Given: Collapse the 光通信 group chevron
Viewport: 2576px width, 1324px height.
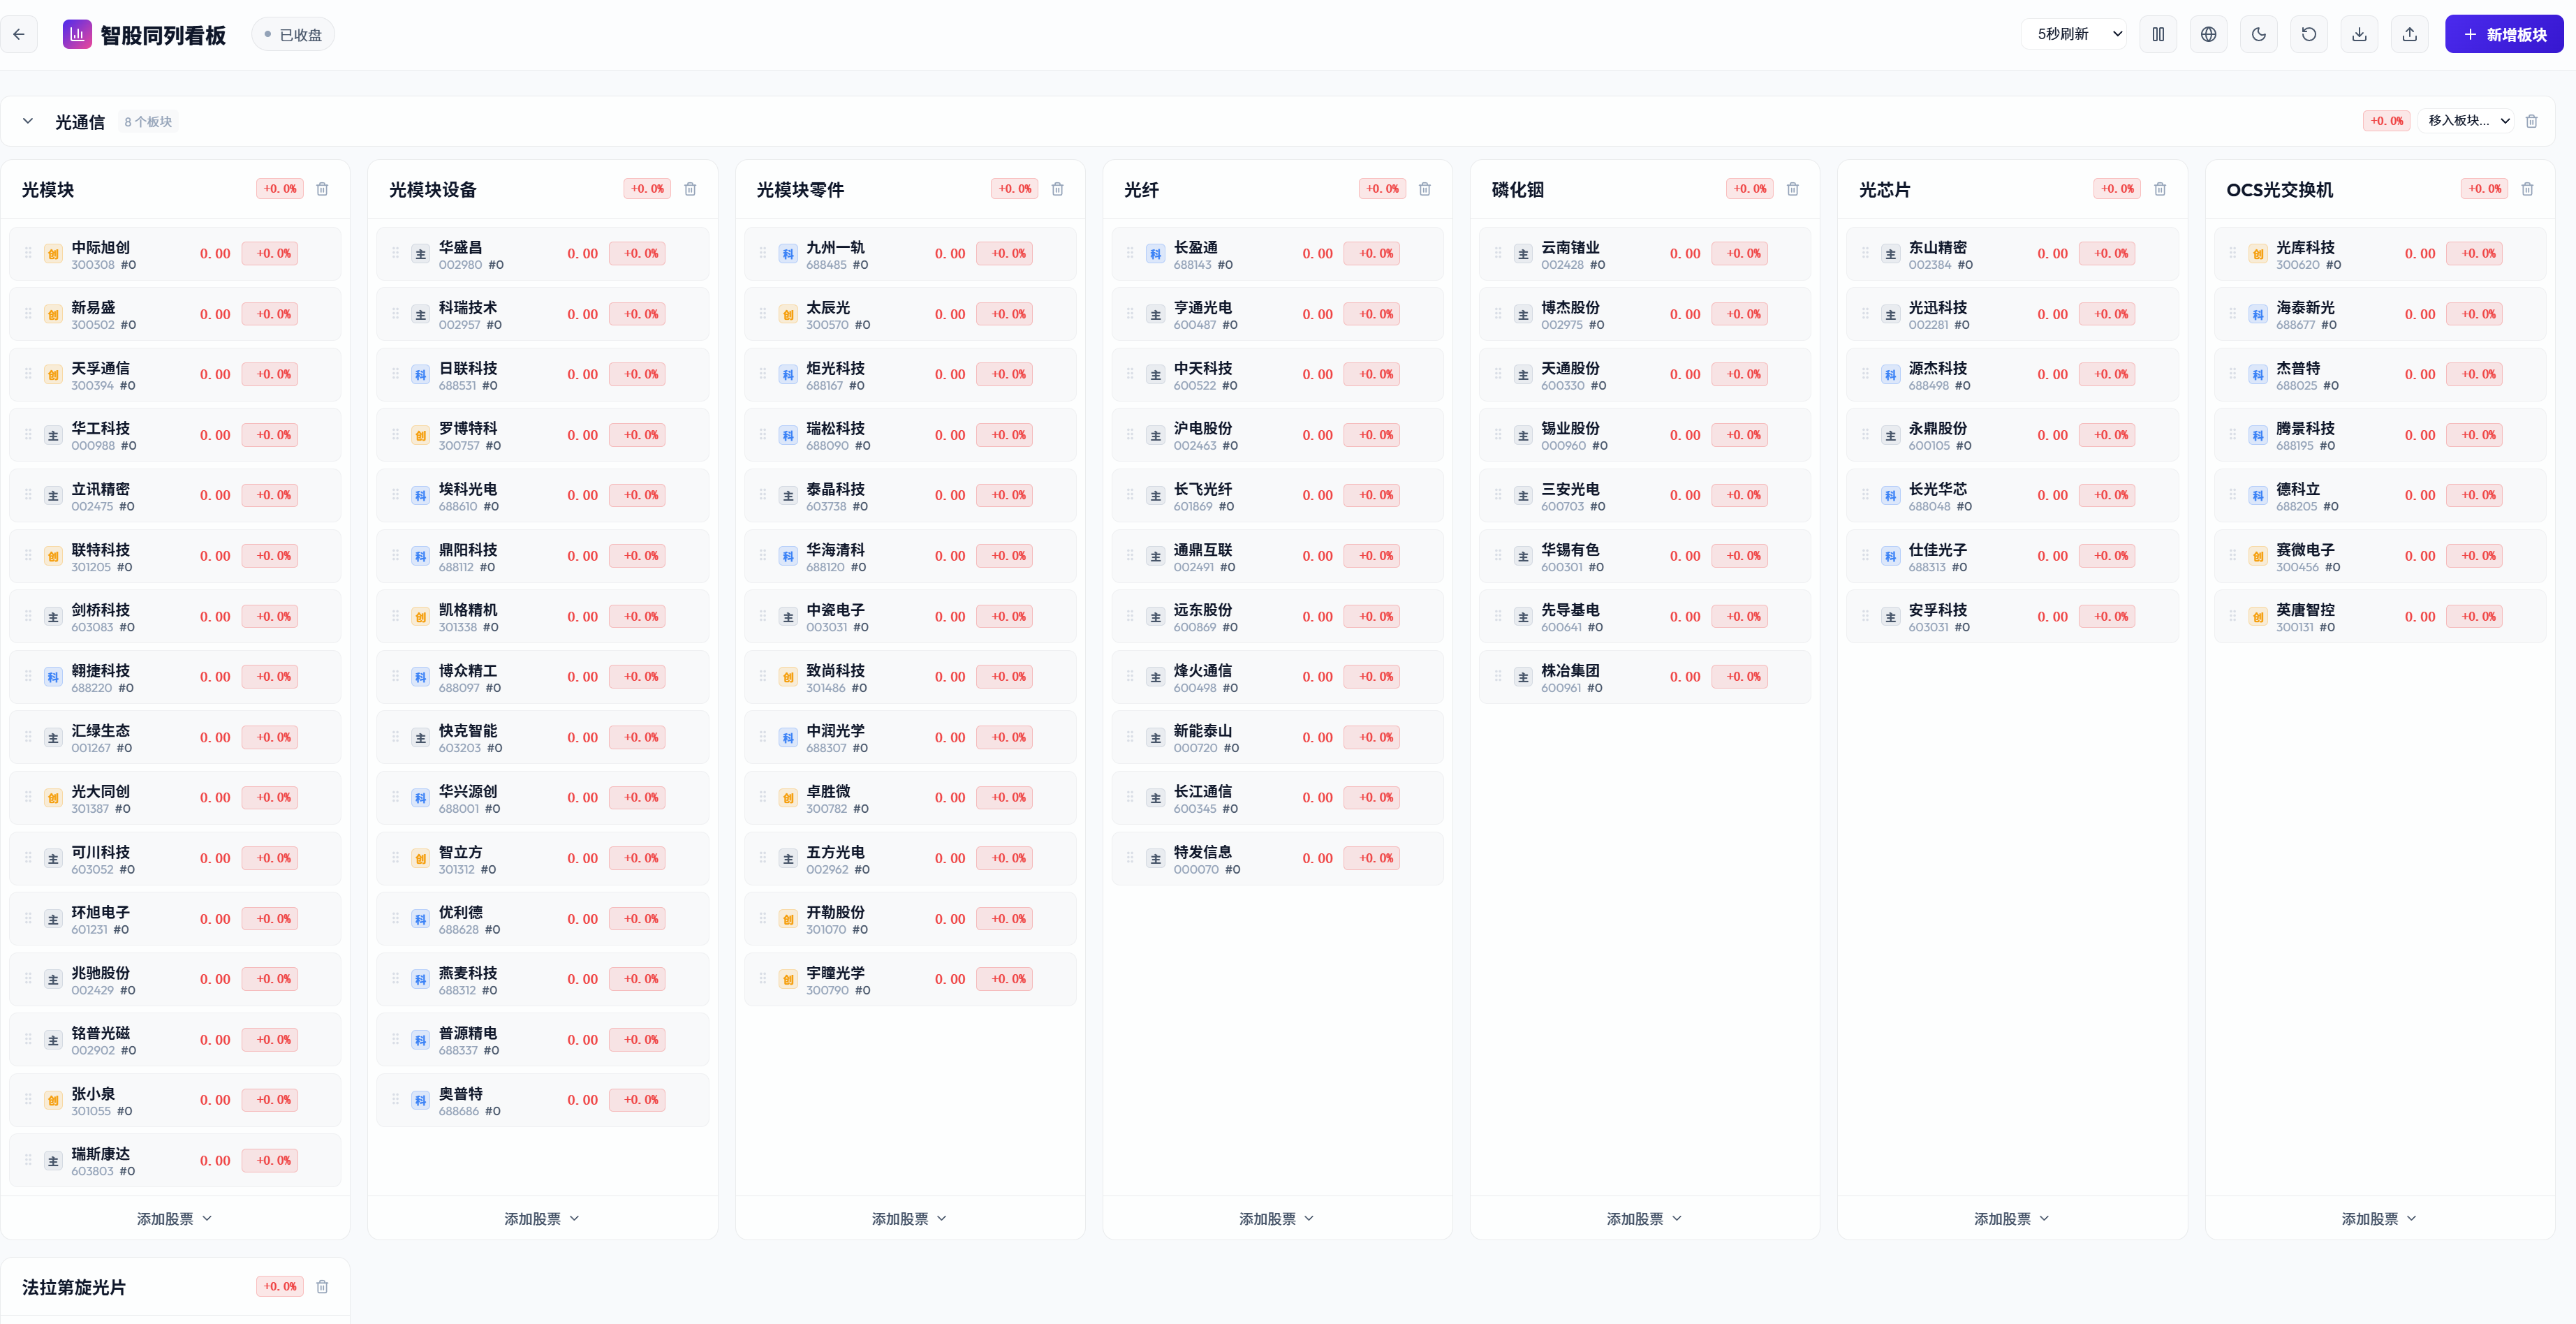Looking at the screenshot, I should (28, 121).
